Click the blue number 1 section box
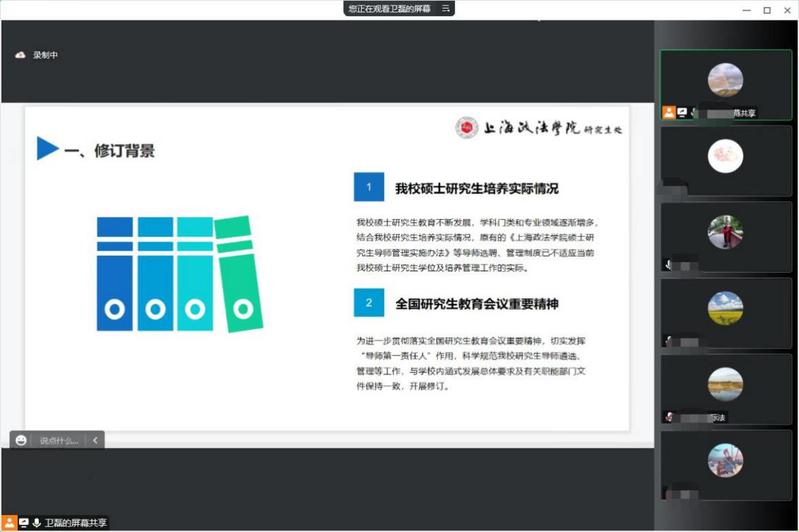799x532 pixels. pyautogui.click(x=368, y=187)
